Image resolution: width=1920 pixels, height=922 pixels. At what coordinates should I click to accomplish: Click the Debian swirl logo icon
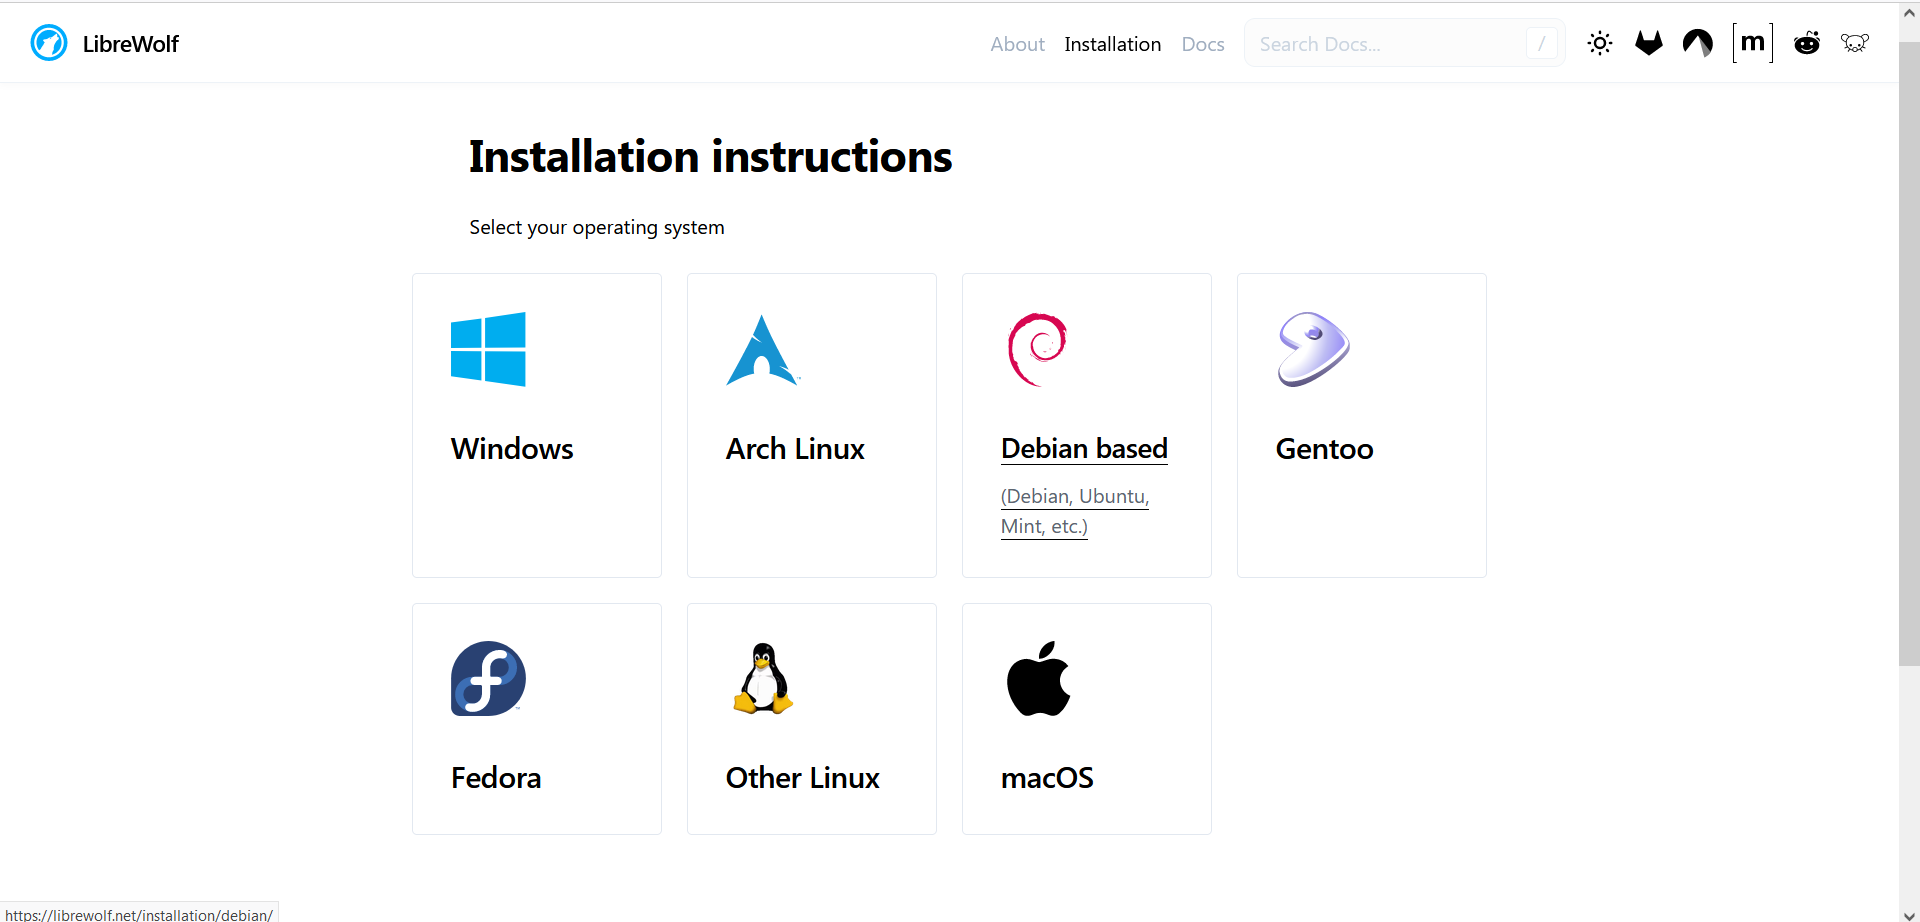point(1038,349)
